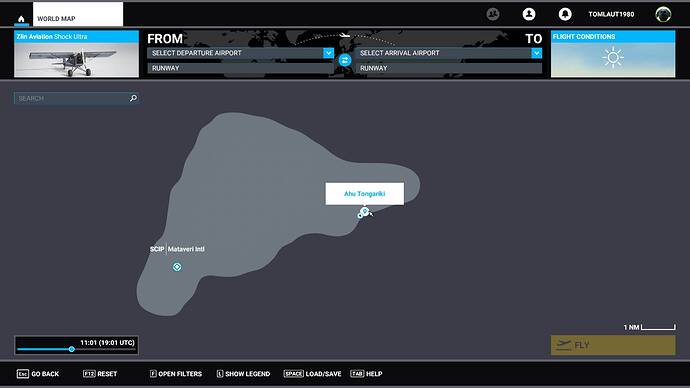The width and height of the screenshot is (690, 388).
Task: Select the Ahu Tongariki label
Action: (364, 194)
